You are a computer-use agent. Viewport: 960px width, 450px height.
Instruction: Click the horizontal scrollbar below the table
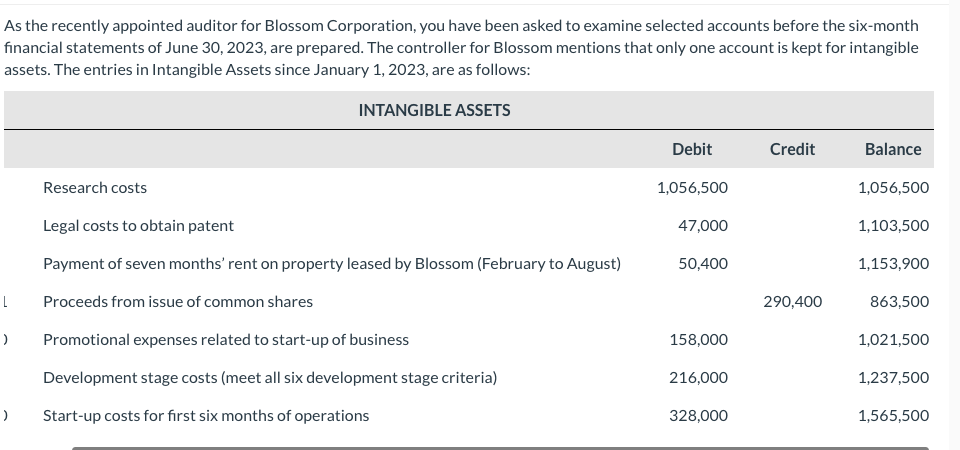[x=500, y=447]
